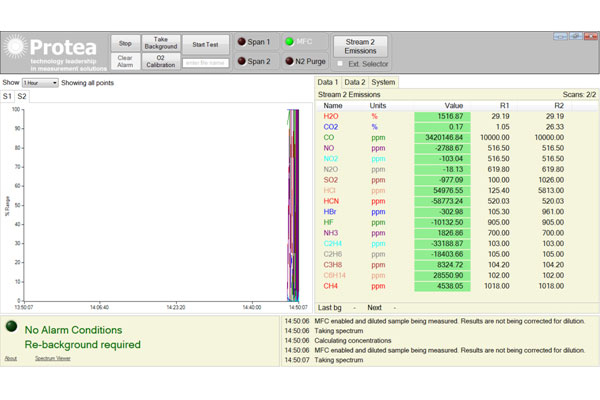Click the CO value 3420146.84

pyautogui.click(x=444, y=137)
